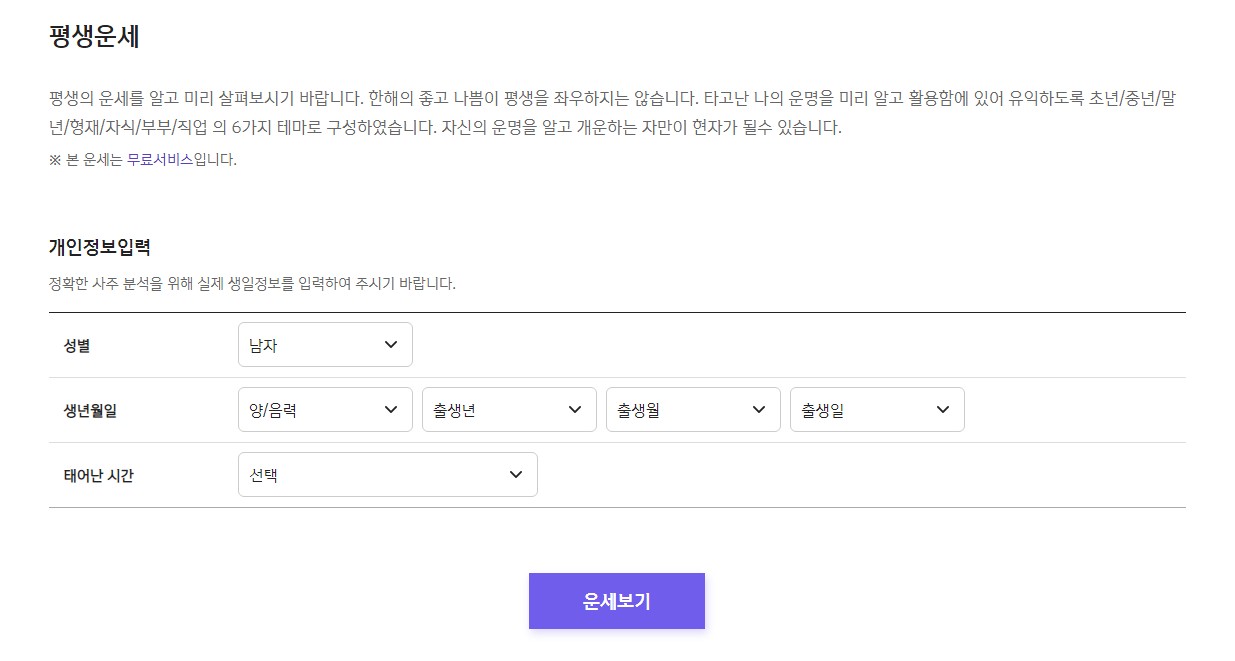The image size is (1235, 661).
Task: Open the 선택 birth time dropdown
Action: (x=388, y=474)
